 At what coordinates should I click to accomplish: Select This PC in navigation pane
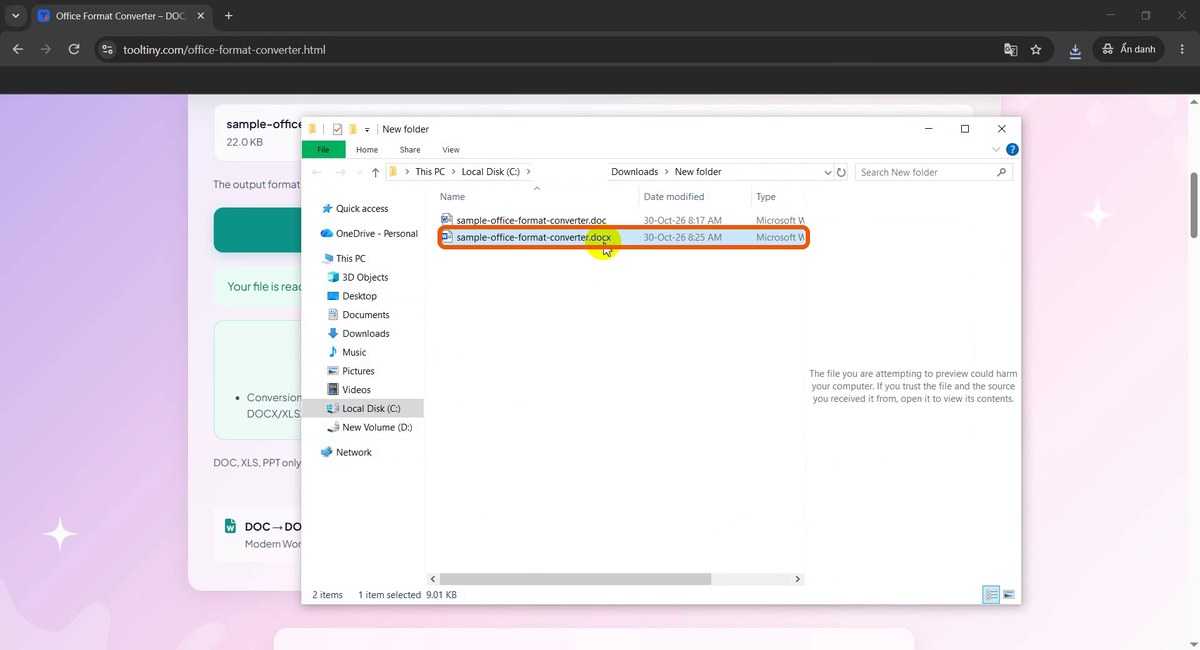pyautogui.click(x=350, y=258)
